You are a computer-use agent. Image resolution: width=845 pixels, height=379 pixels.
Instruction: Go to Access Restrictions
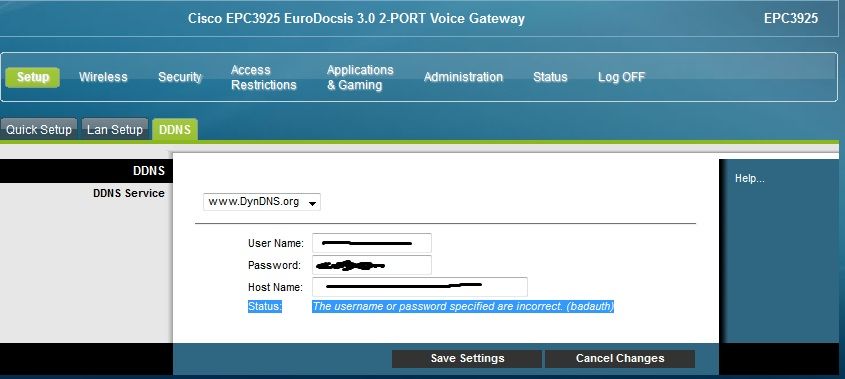pyautogui.click(x=264, y=78)
